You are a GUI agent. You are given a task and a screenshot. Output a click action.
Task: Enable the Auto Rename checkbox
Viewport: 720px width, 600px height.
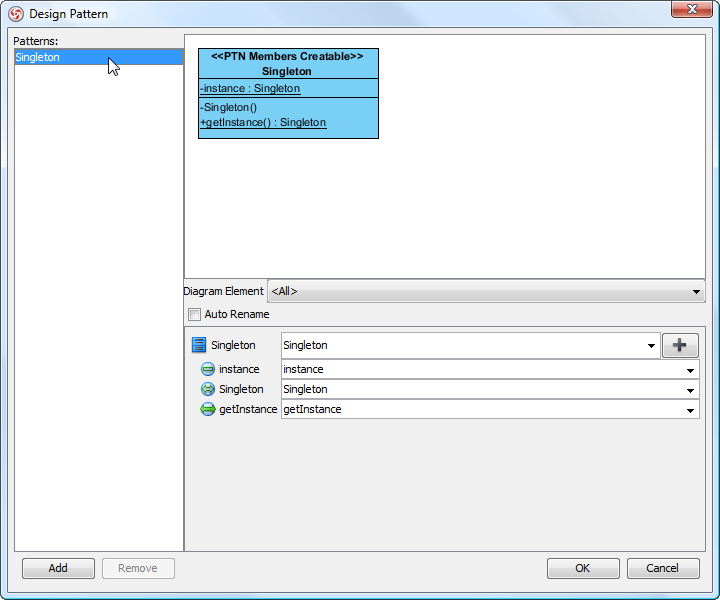[194, 314]
